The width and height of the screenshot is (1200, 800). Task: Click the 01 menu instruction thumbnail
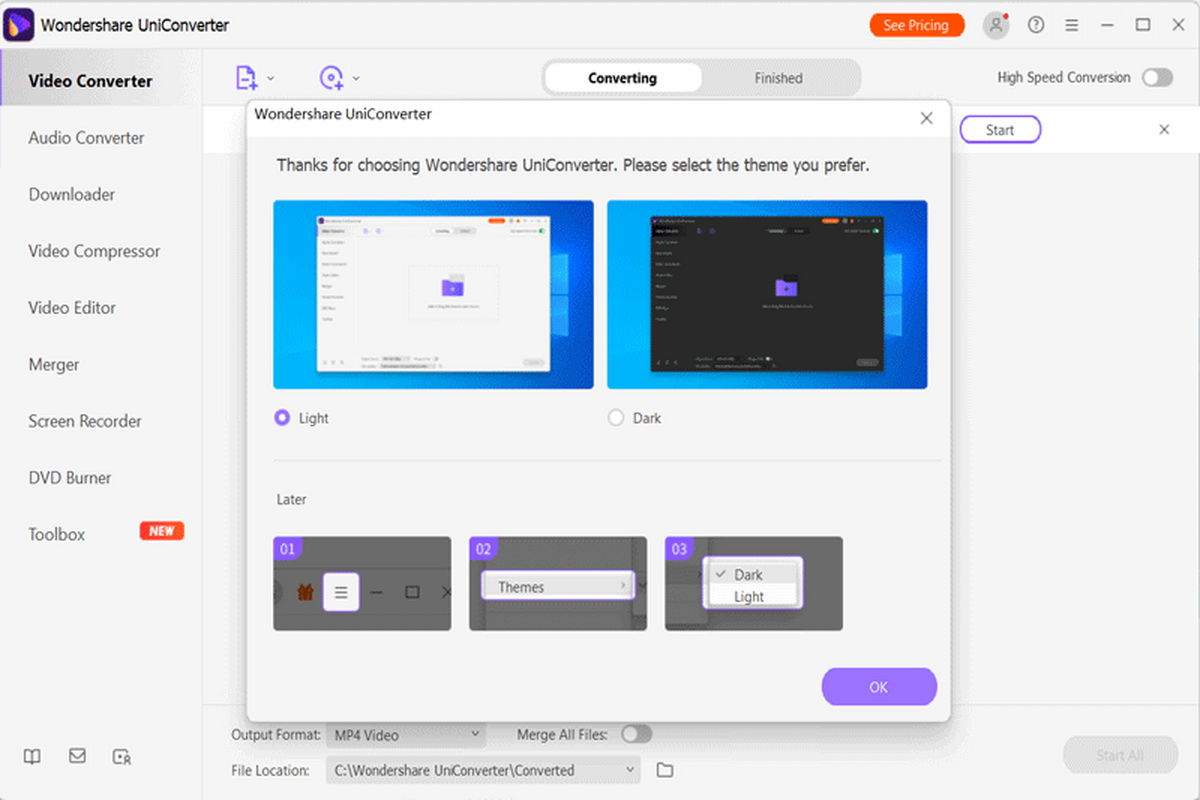[x=362, y=584]
